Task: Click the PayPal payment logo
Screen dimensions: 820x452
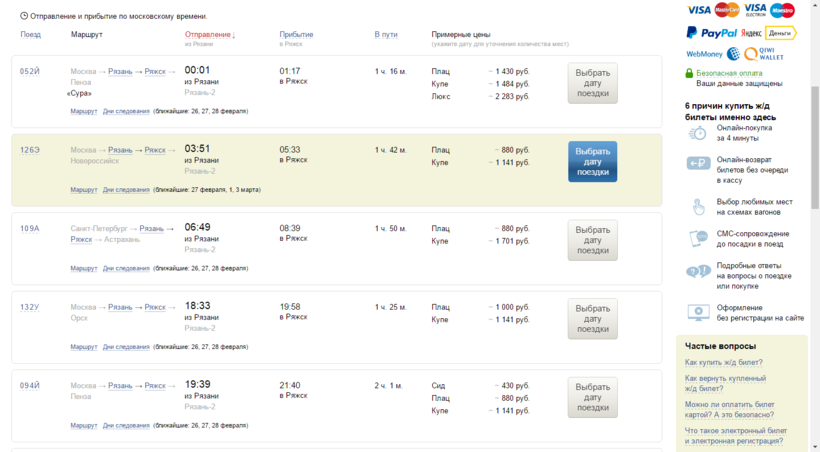Action: [711, 33]
